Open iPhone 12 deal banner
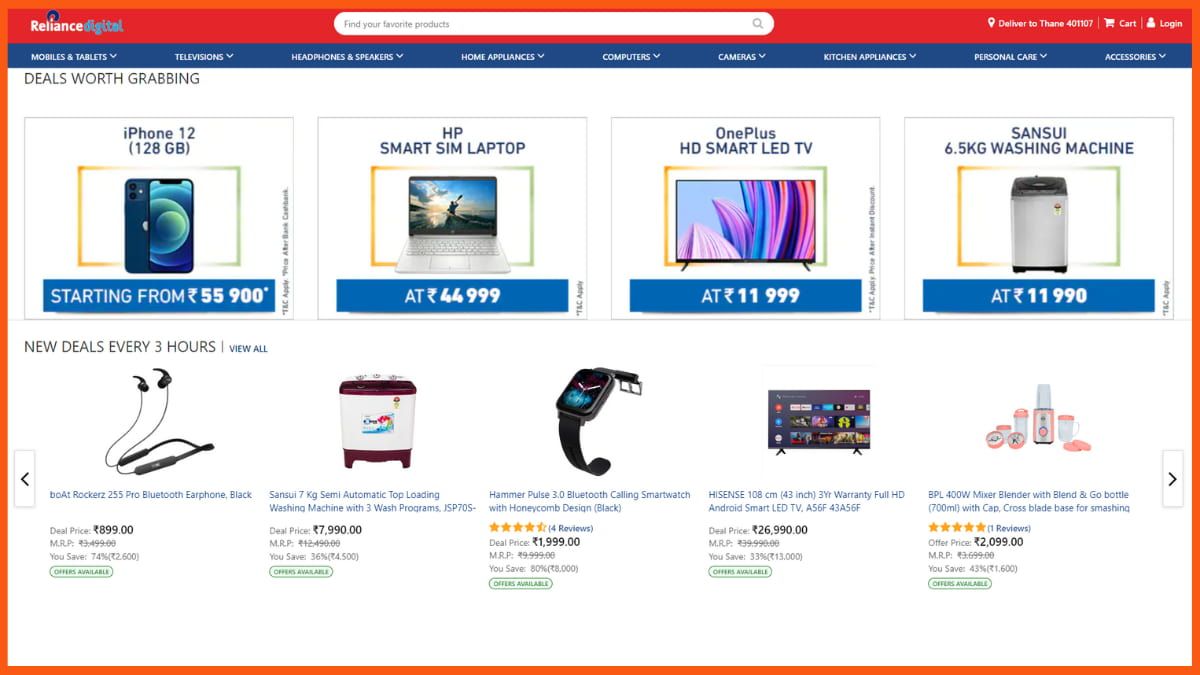Image resolution: width=1200 pixels, height=675 pixels. point(159,218)
